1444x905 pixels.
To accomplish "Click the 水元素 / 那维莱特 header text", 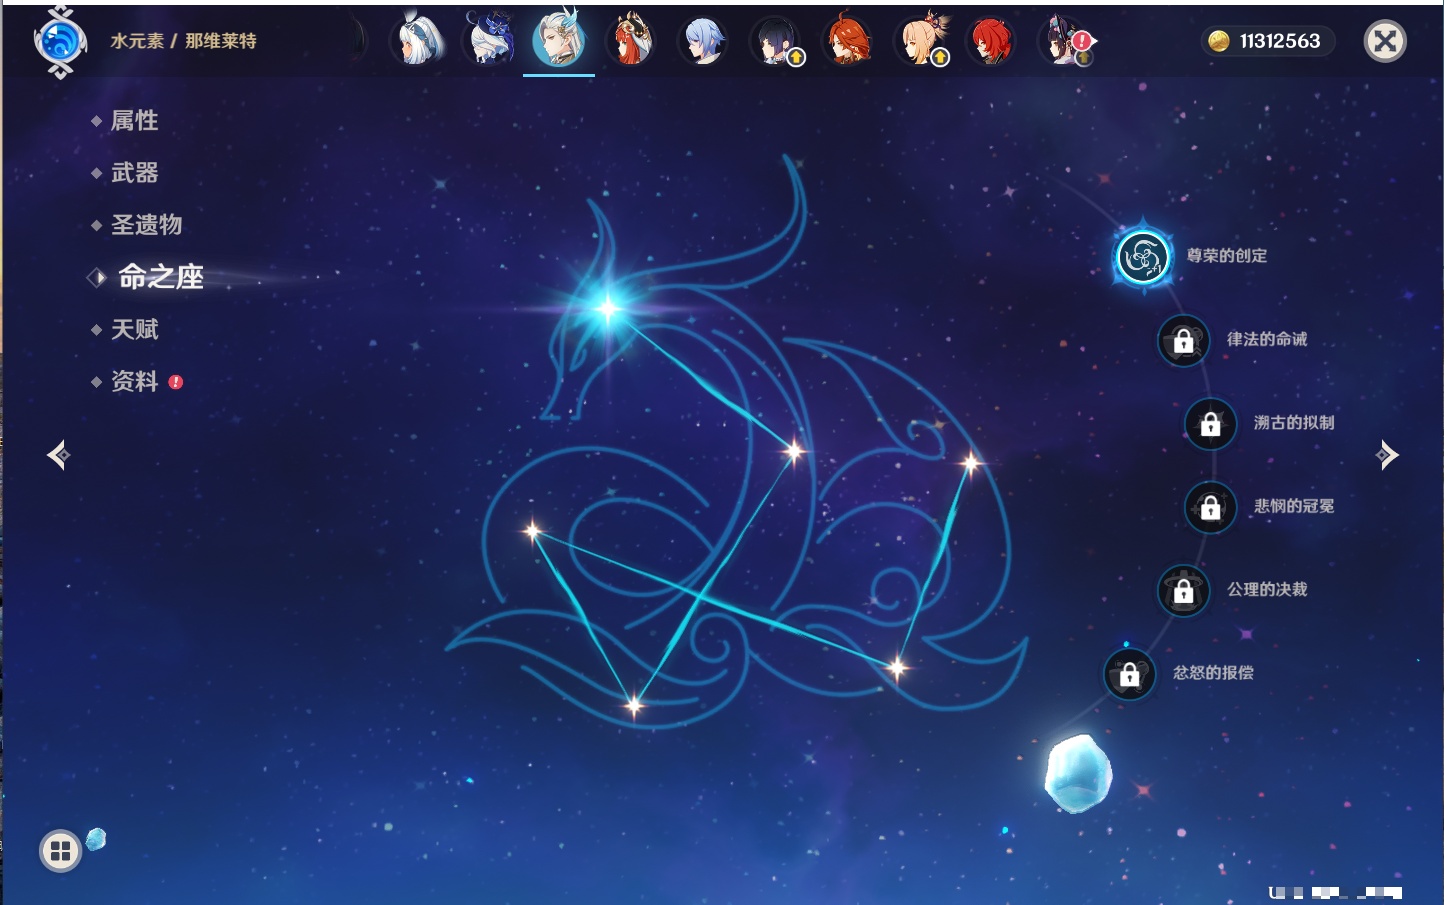I will point(183,41).
